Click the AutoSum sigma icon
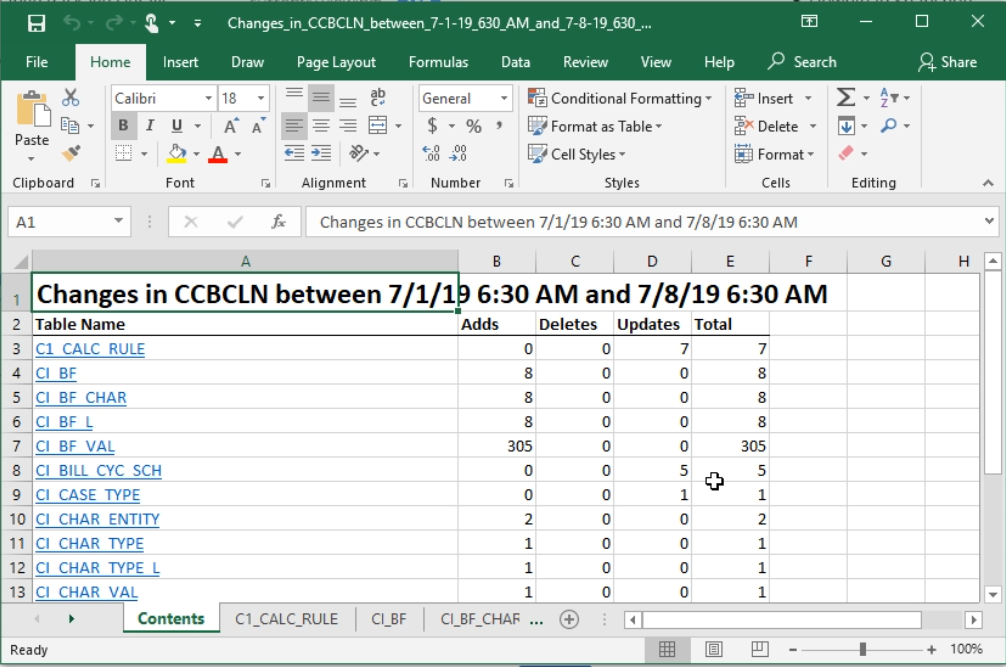 point(846,98)
